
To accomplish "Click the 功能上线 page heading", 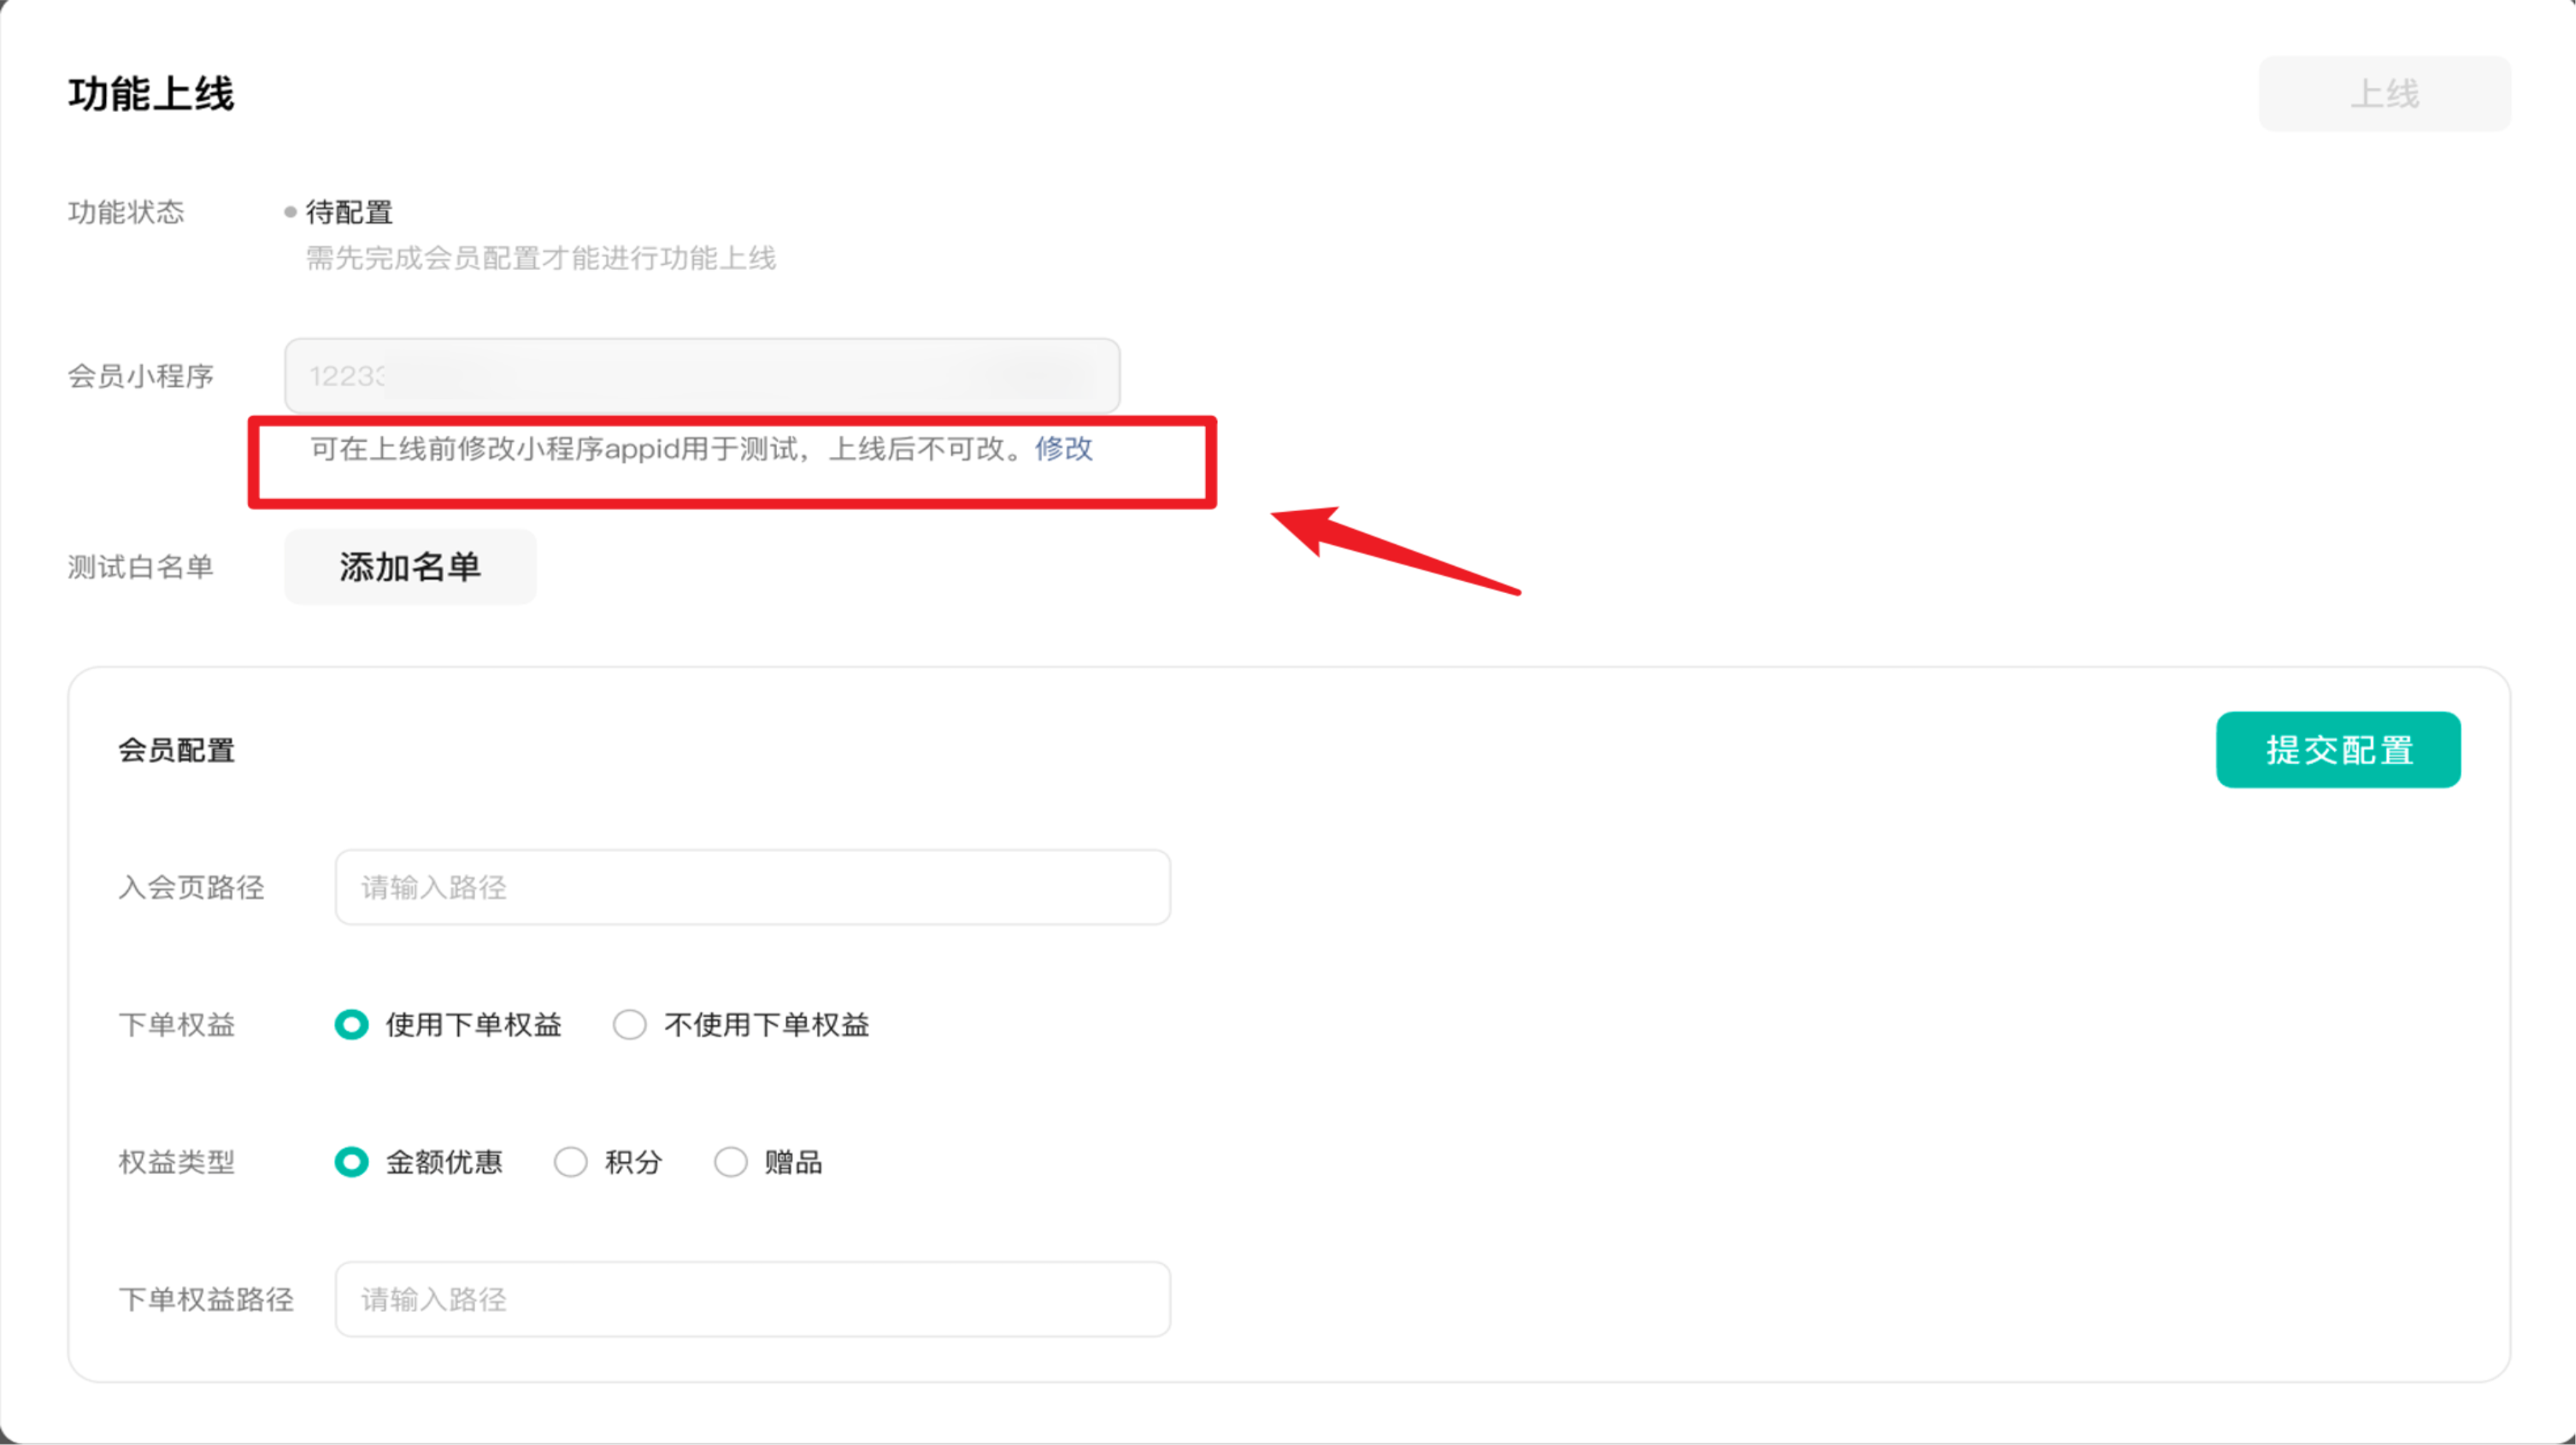I will click(151, 94).
